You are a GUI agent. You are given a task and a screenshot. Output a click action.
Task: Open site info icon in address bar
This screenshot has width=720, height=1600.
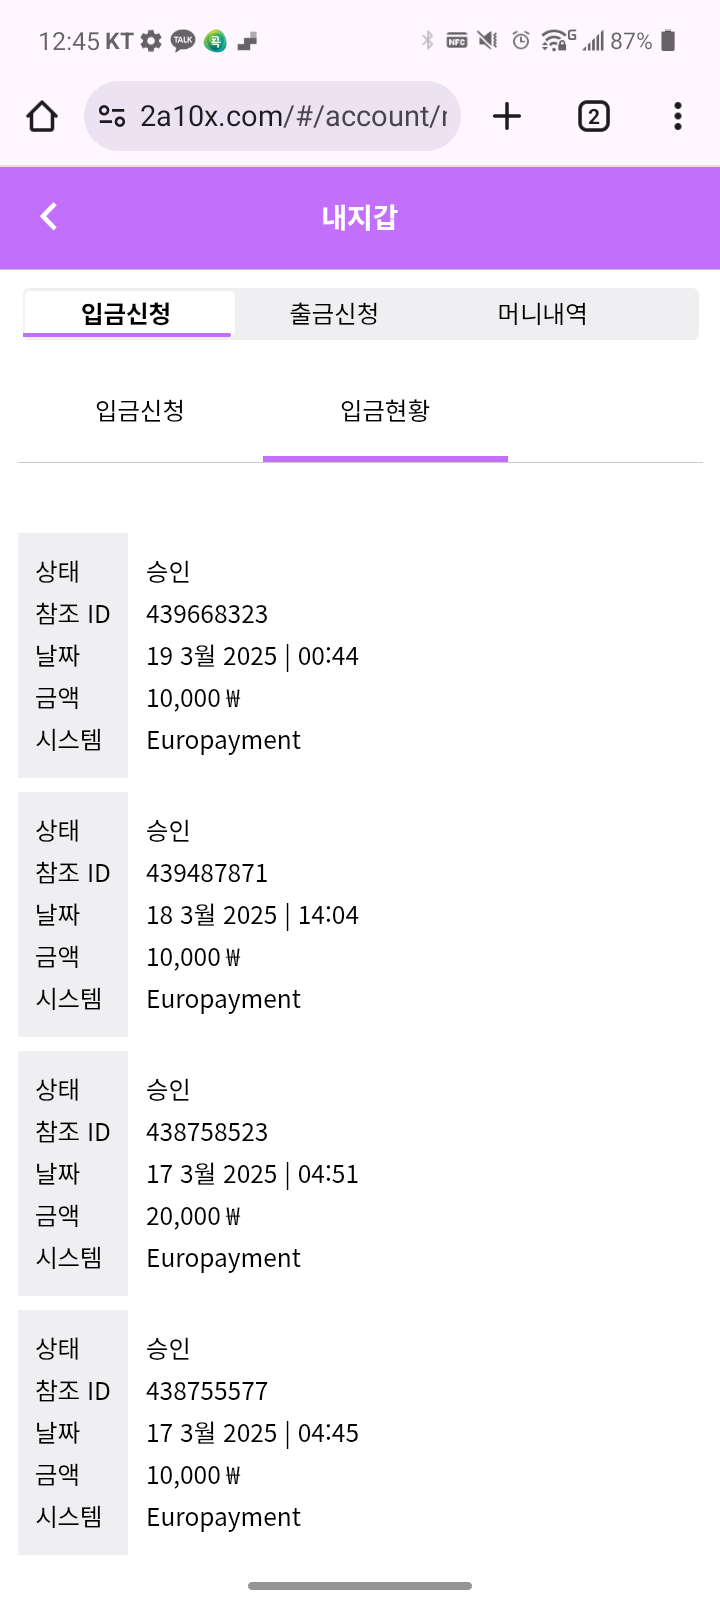point(112,117)
